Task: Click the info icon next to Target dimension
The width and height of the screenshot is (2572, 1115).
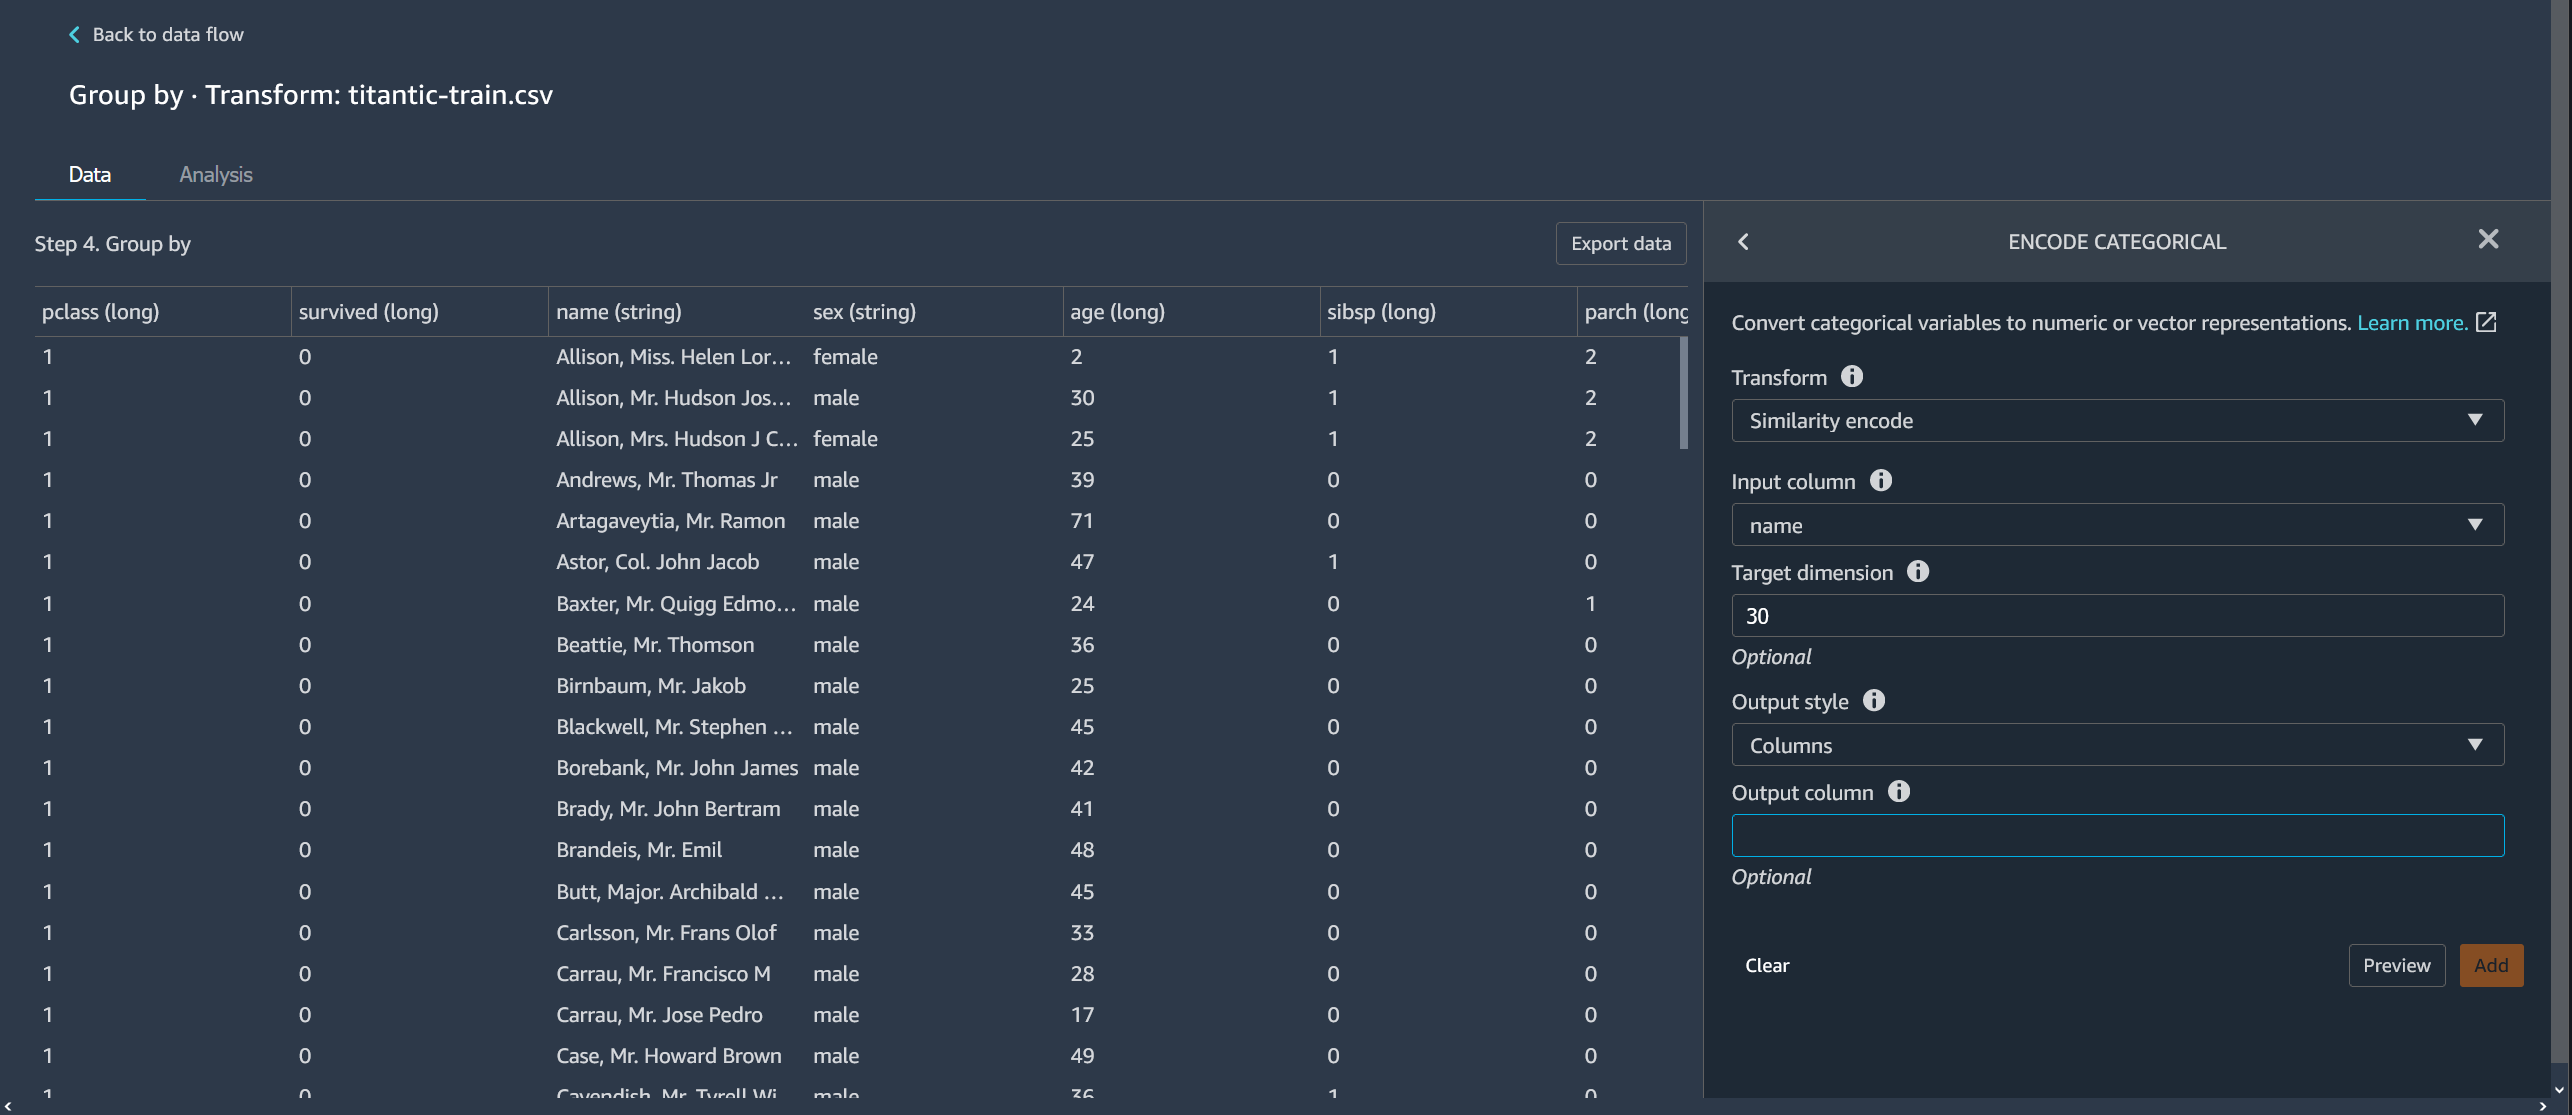Action: [1919, 572]
